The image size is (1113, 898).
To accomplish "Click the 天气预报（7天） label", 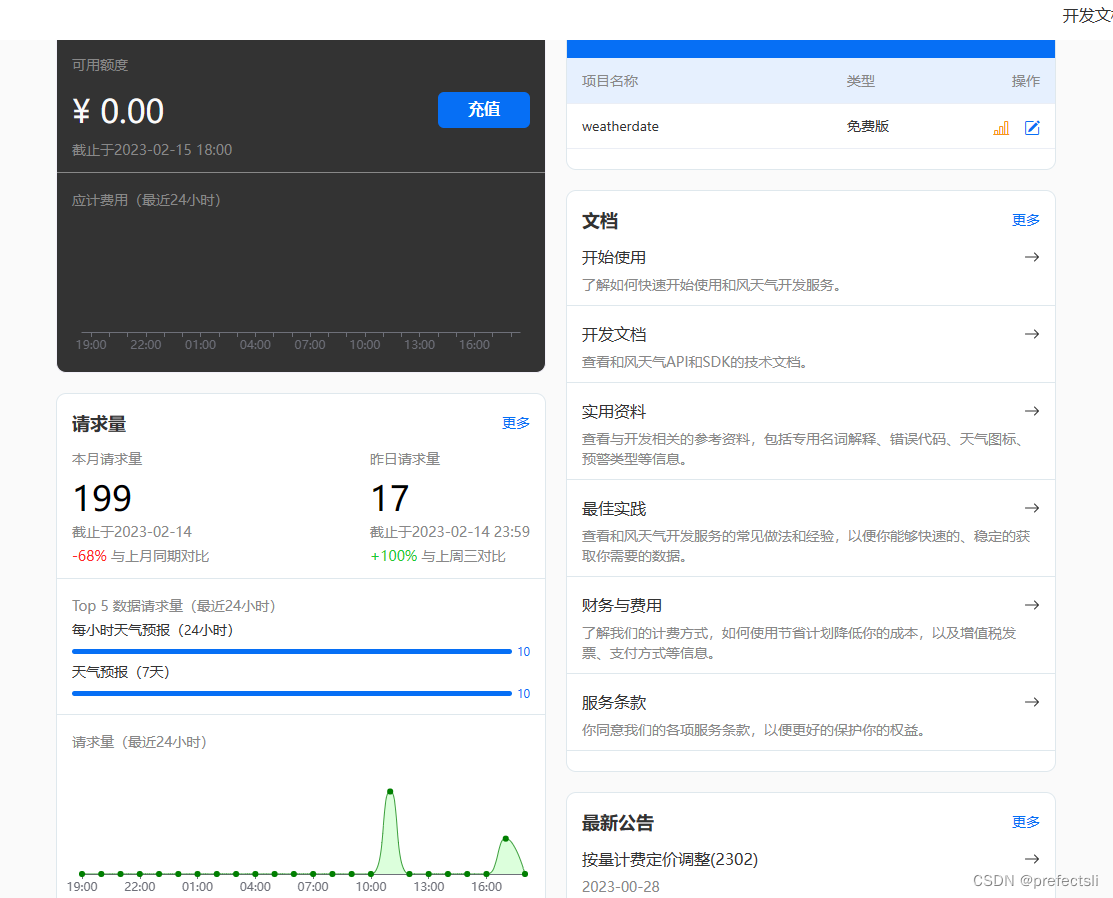I will coord(121,672).
